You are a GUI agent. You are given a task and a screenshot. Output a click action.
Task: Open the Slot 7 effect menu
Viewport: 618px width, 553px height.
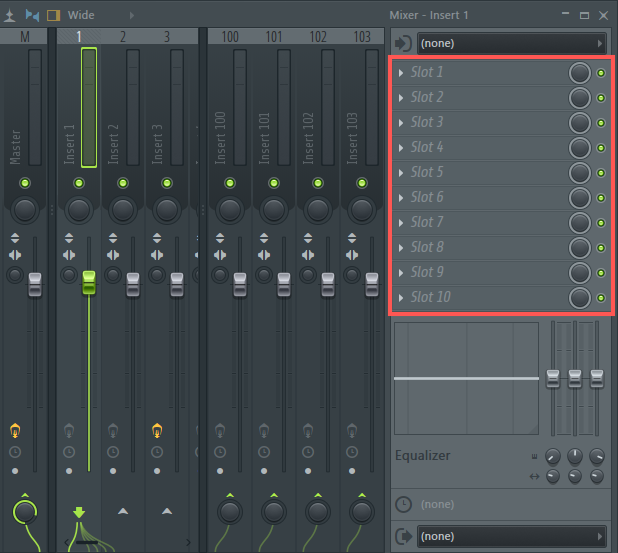pyautogui.click(x=401, y=223)
